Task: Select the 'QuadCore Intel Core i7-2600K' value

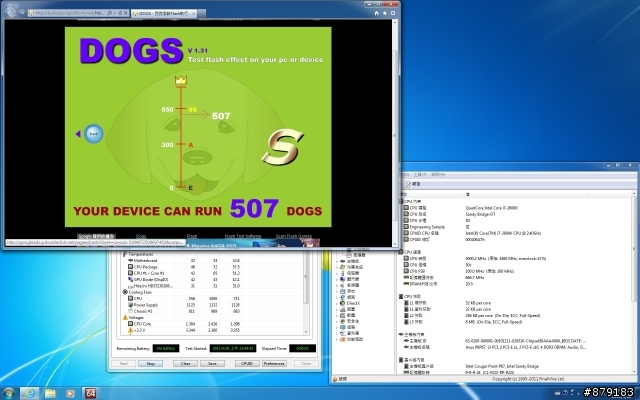Action: [x=491, y=208]
